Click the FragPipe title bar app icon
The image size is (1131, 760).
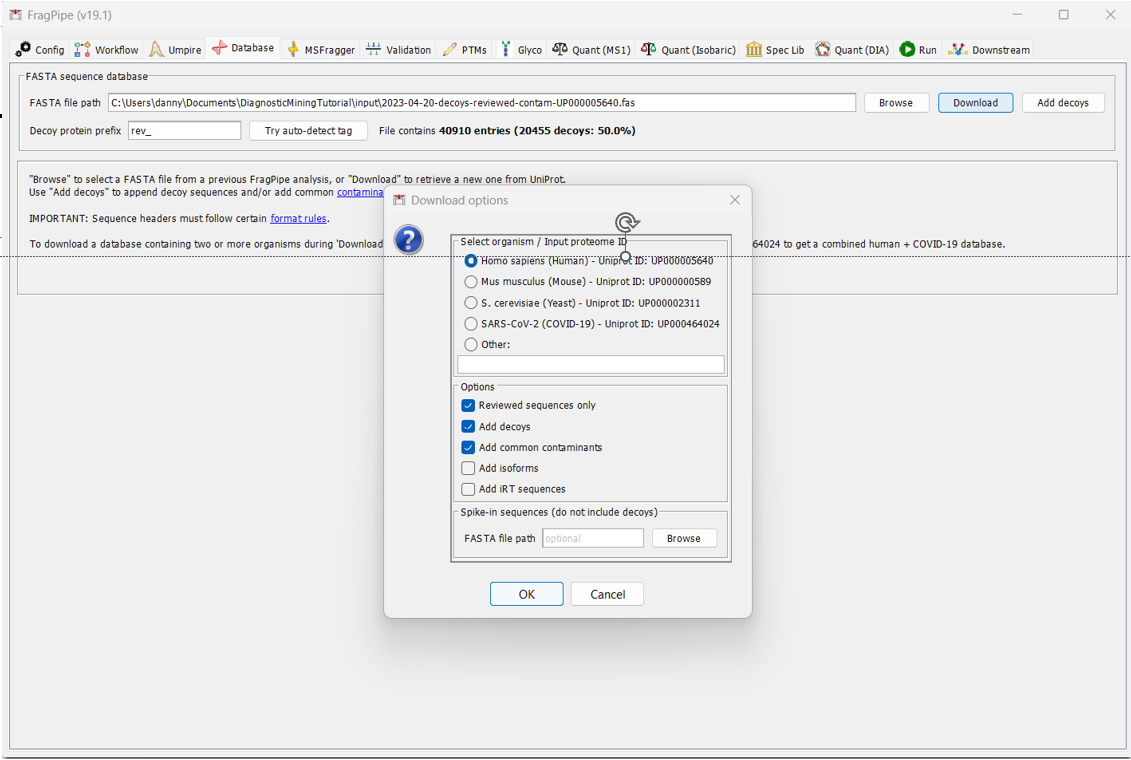[x=15, y=15]
